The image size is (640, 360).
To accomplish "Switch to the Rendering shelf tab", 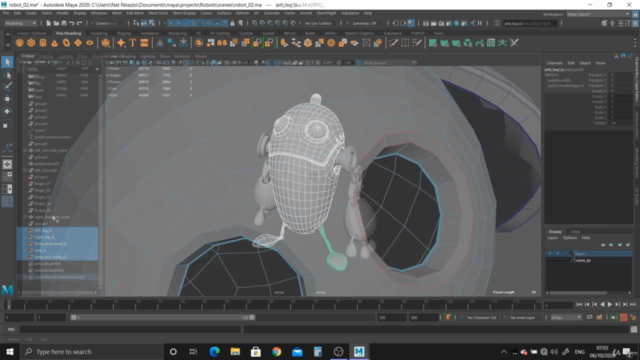I will pyautogui.click(x=178, y=33).
